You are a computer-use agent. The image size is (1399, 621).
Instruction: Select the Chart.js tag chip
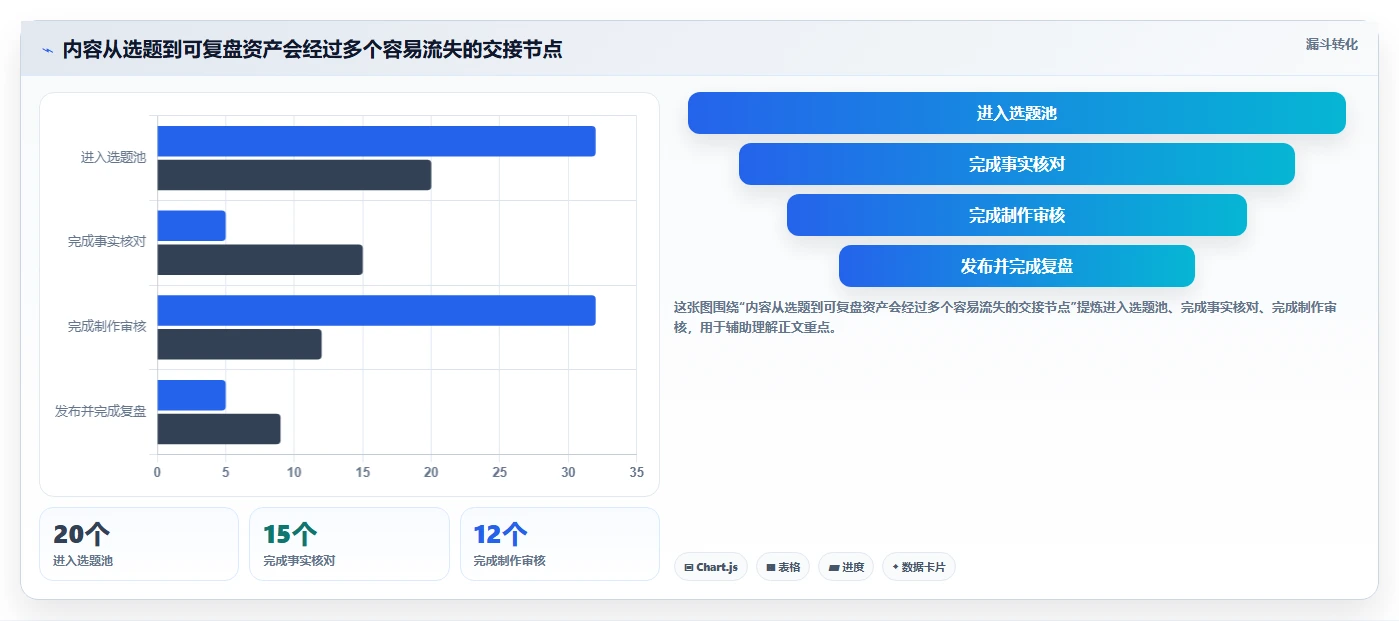(711, 567)
